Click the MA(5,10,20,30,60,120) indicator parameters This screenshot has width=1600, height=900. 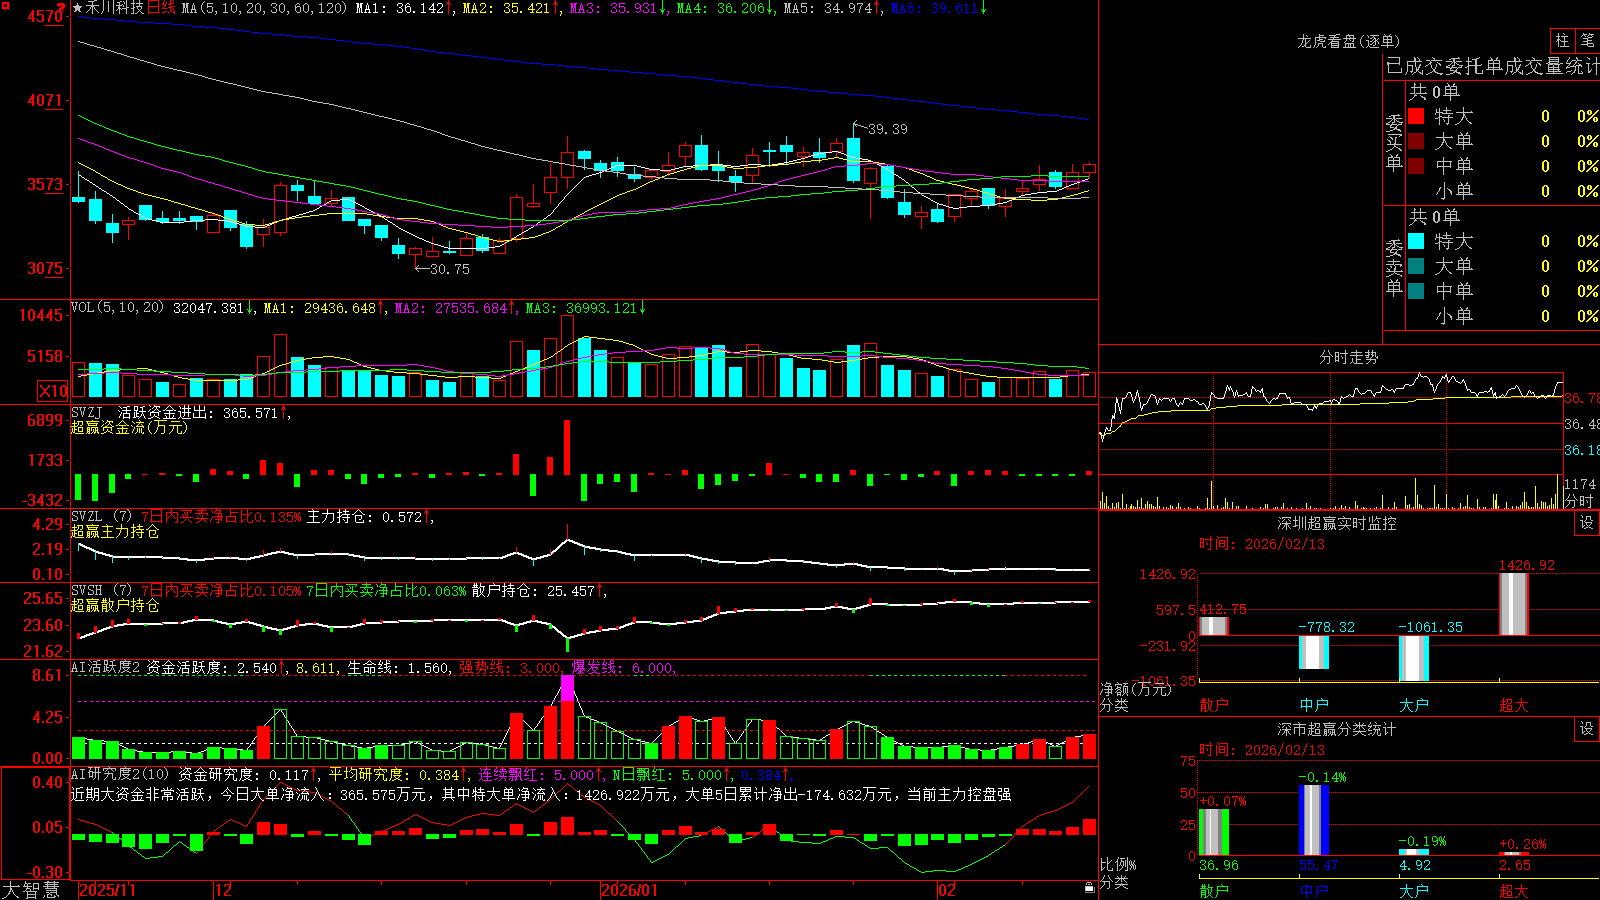point(264,8)
